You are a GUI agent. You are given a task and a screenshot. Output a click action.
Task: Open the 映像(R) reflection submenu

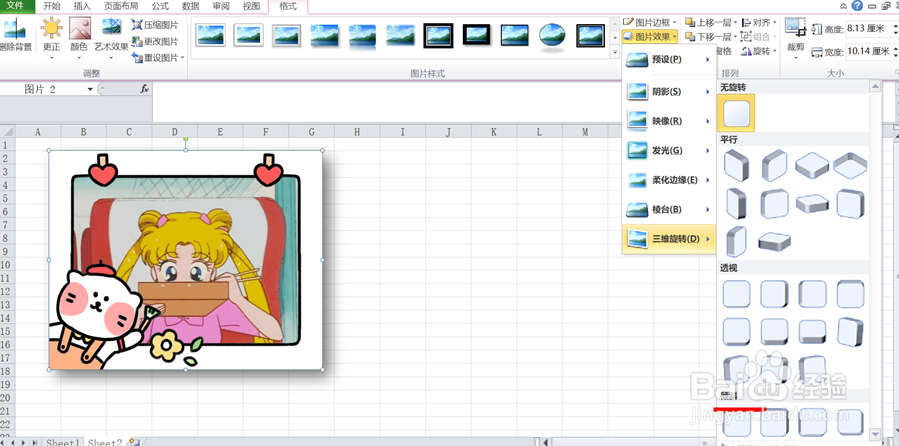pos(669,121)
